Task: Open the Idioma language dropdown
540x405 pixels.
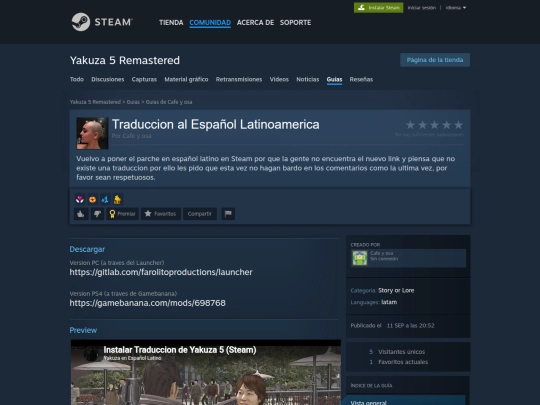Action: point(456,8)
